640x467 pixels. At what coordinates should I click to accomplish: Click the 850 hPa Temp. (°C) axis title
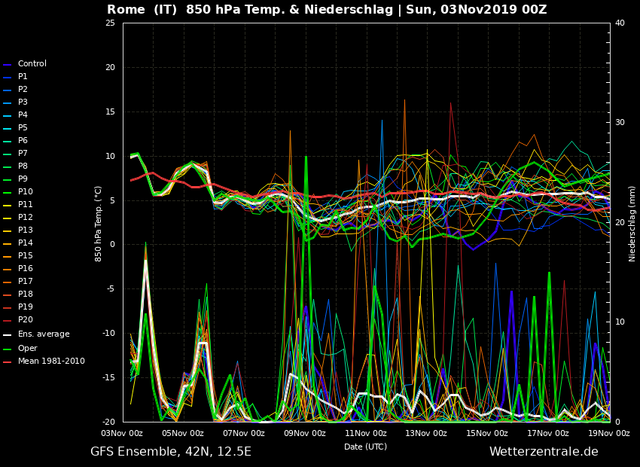pos(98,224)
